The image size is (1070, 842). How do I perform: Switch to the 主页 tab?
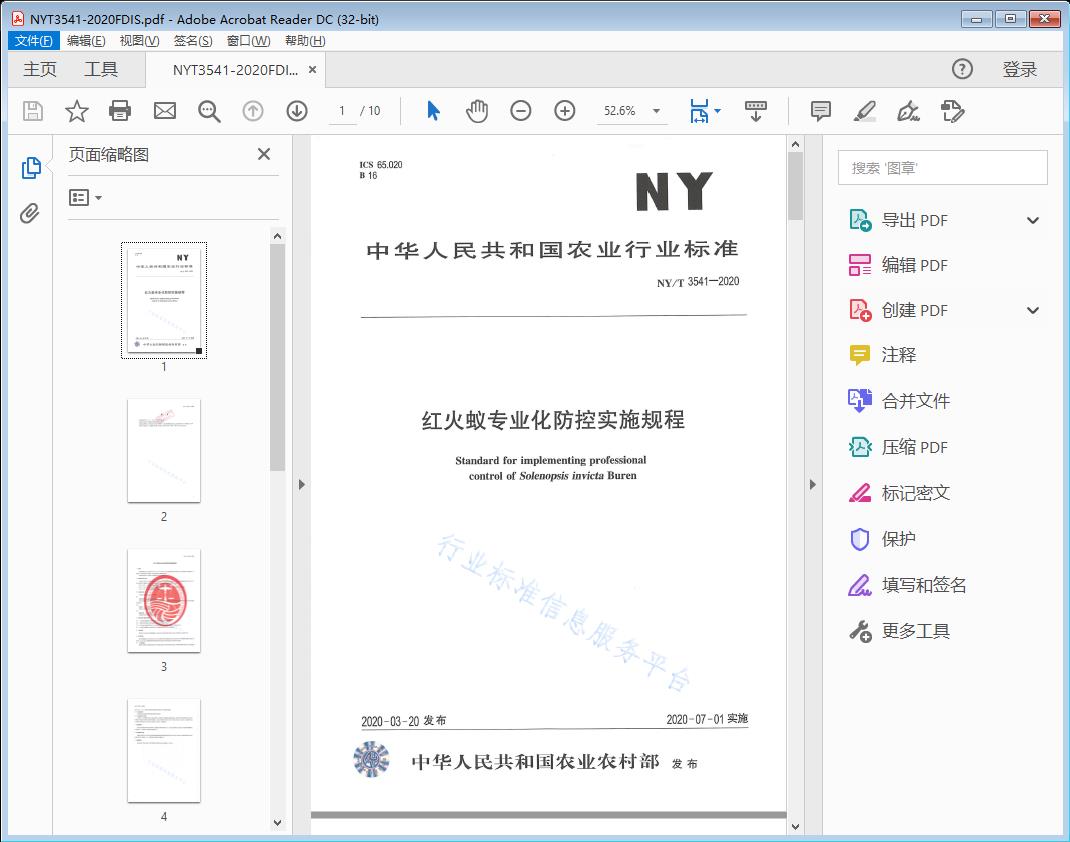coord(40,69)
